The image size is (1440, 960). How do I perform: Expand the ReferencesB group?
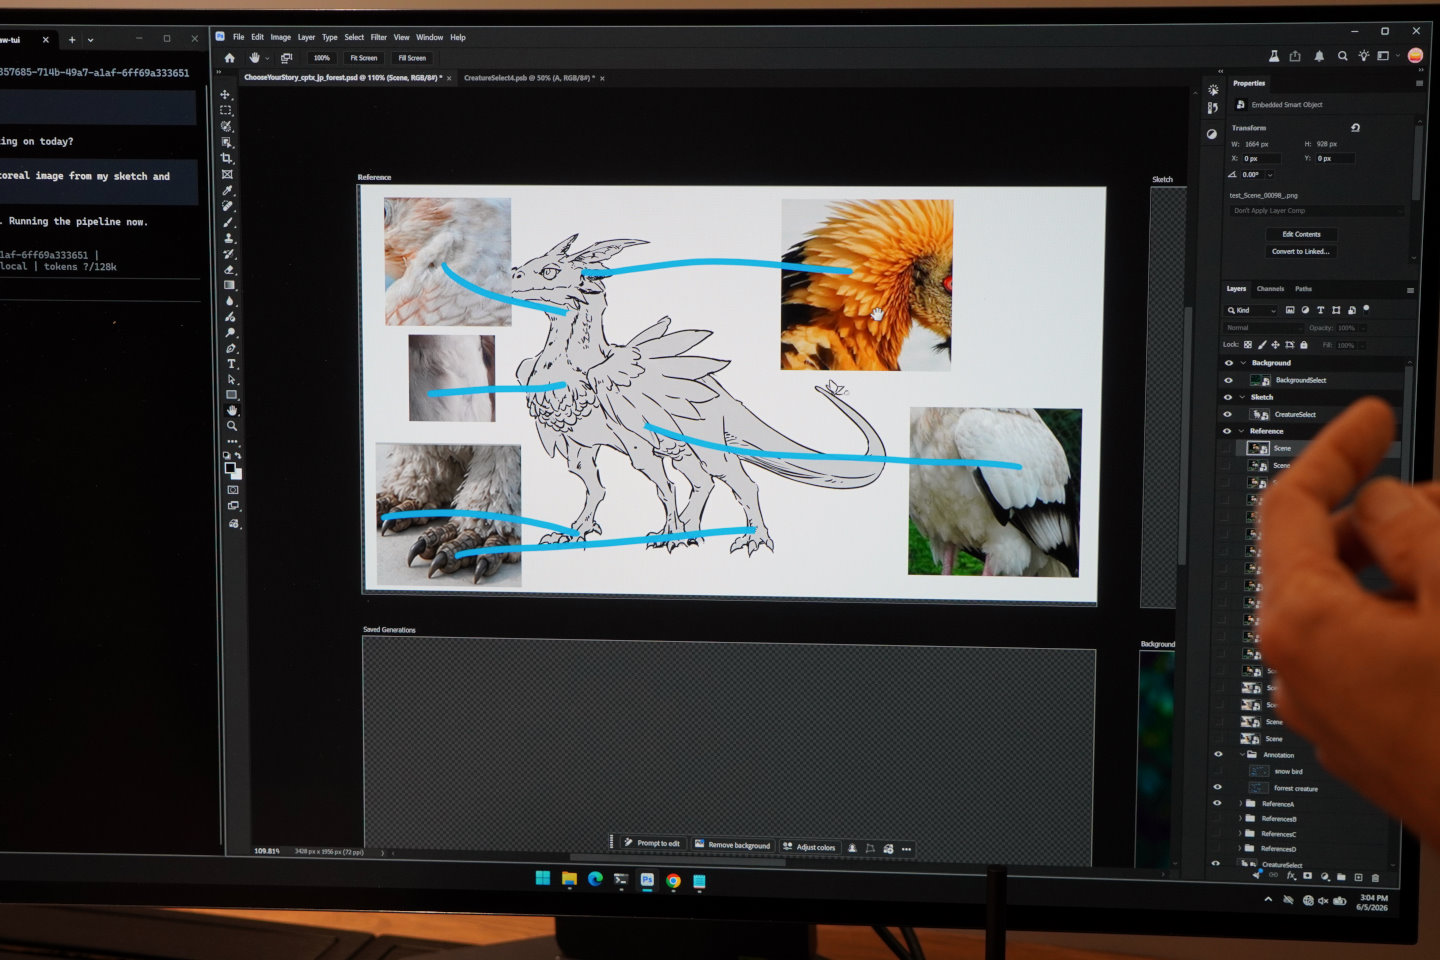[x=1240, y=818]
